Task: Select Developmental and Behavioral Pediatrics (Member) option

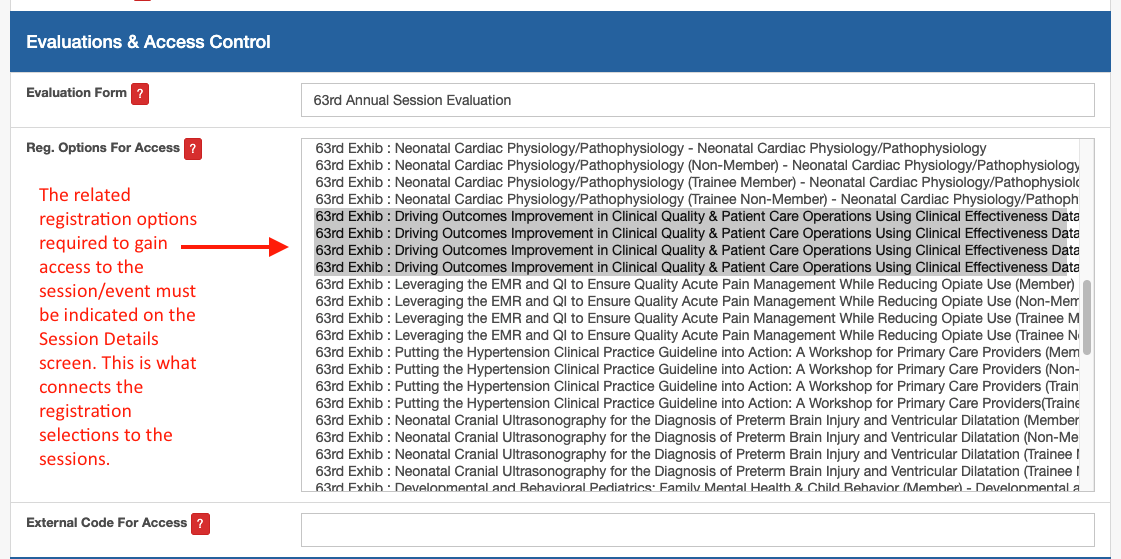Action: coord(697,487)
